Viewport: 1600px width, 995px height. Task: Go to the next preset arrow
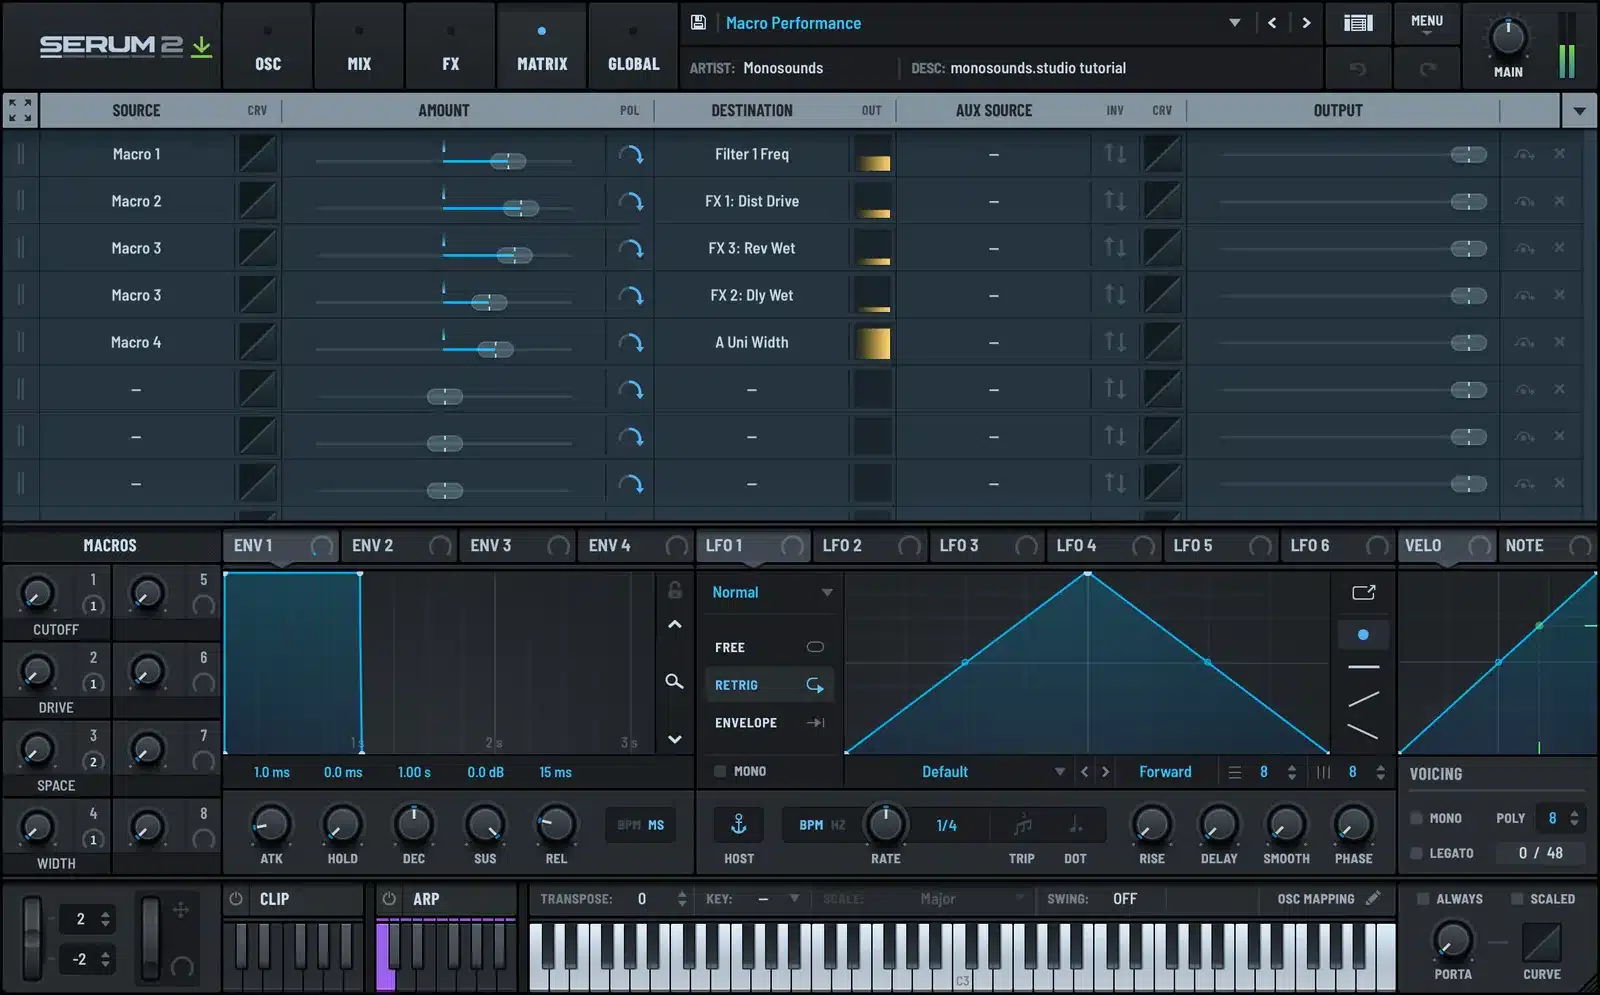[1306, 22]
